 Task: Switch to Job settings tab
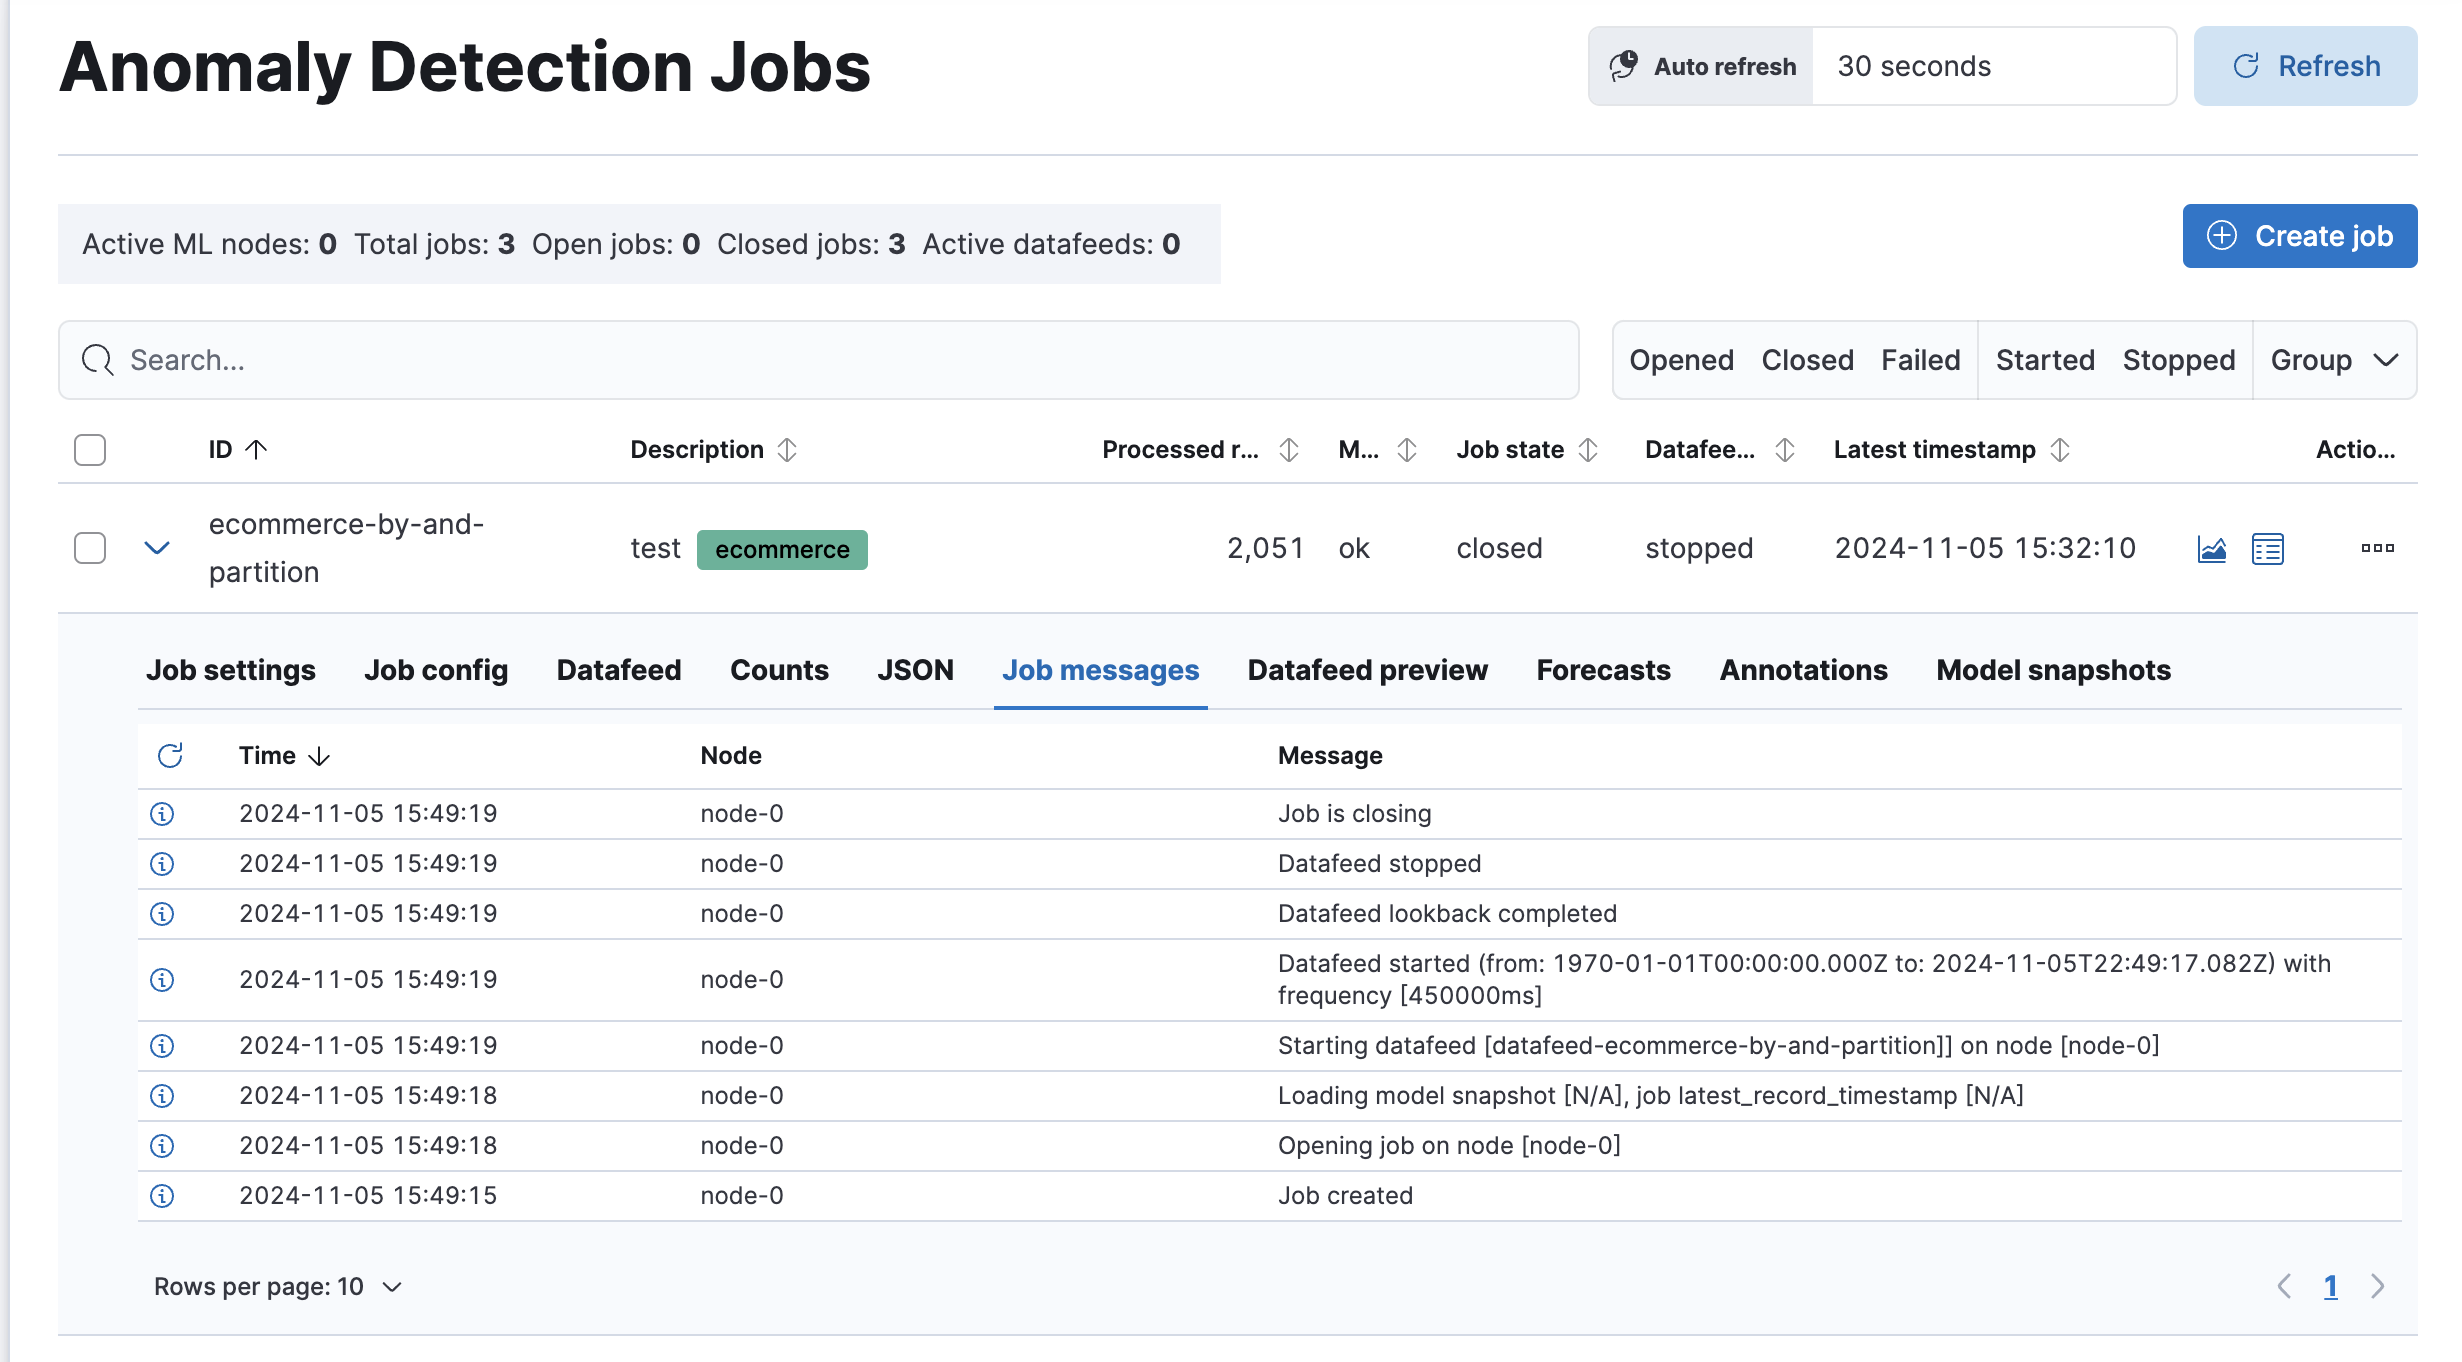(x=231, y=670)
